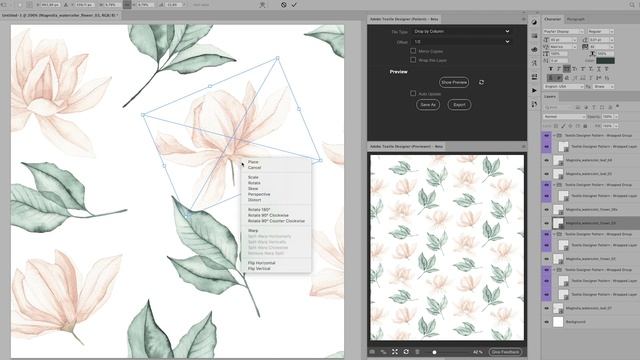
Task: Hide the Magnolia_watercolor_leaf_07 layer
Action: tap(547, 308)
